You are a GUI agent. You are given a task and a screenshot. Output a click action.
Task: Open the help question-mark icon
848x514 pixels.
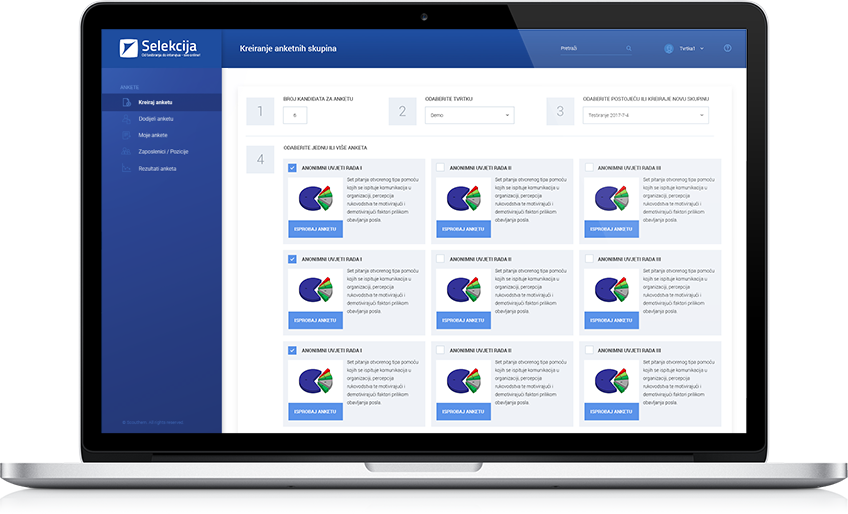[727, 48]
